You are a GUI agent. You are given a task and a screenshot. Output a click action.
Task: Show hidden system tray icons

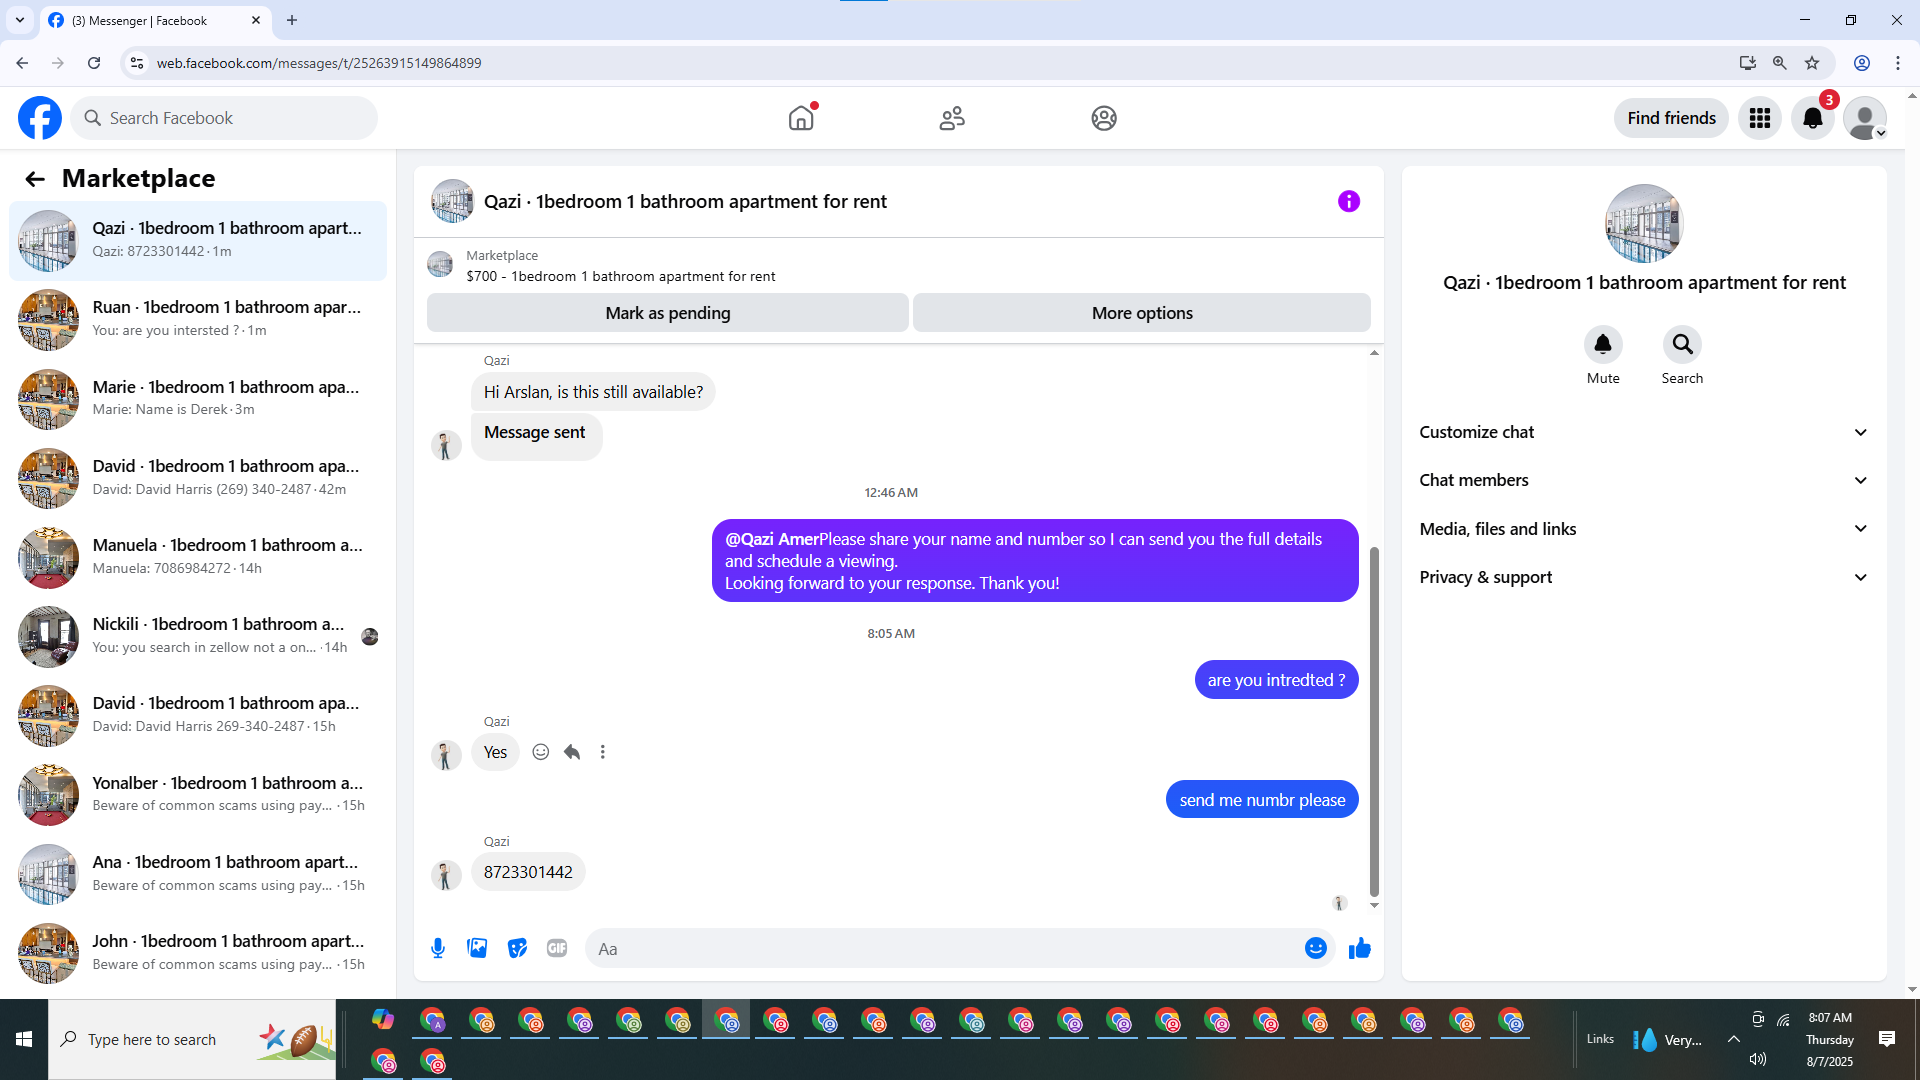[1734, 1040]
